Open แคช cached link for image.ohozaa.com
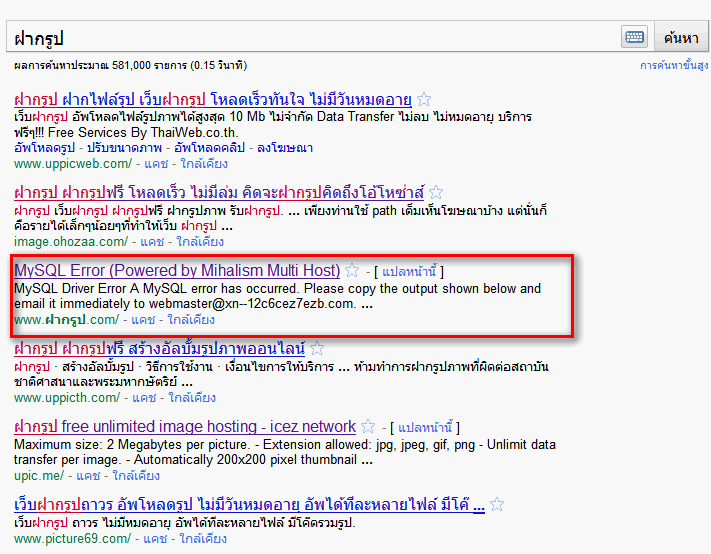The width and height of the screenshot is (711, 554). coord(152,242)
